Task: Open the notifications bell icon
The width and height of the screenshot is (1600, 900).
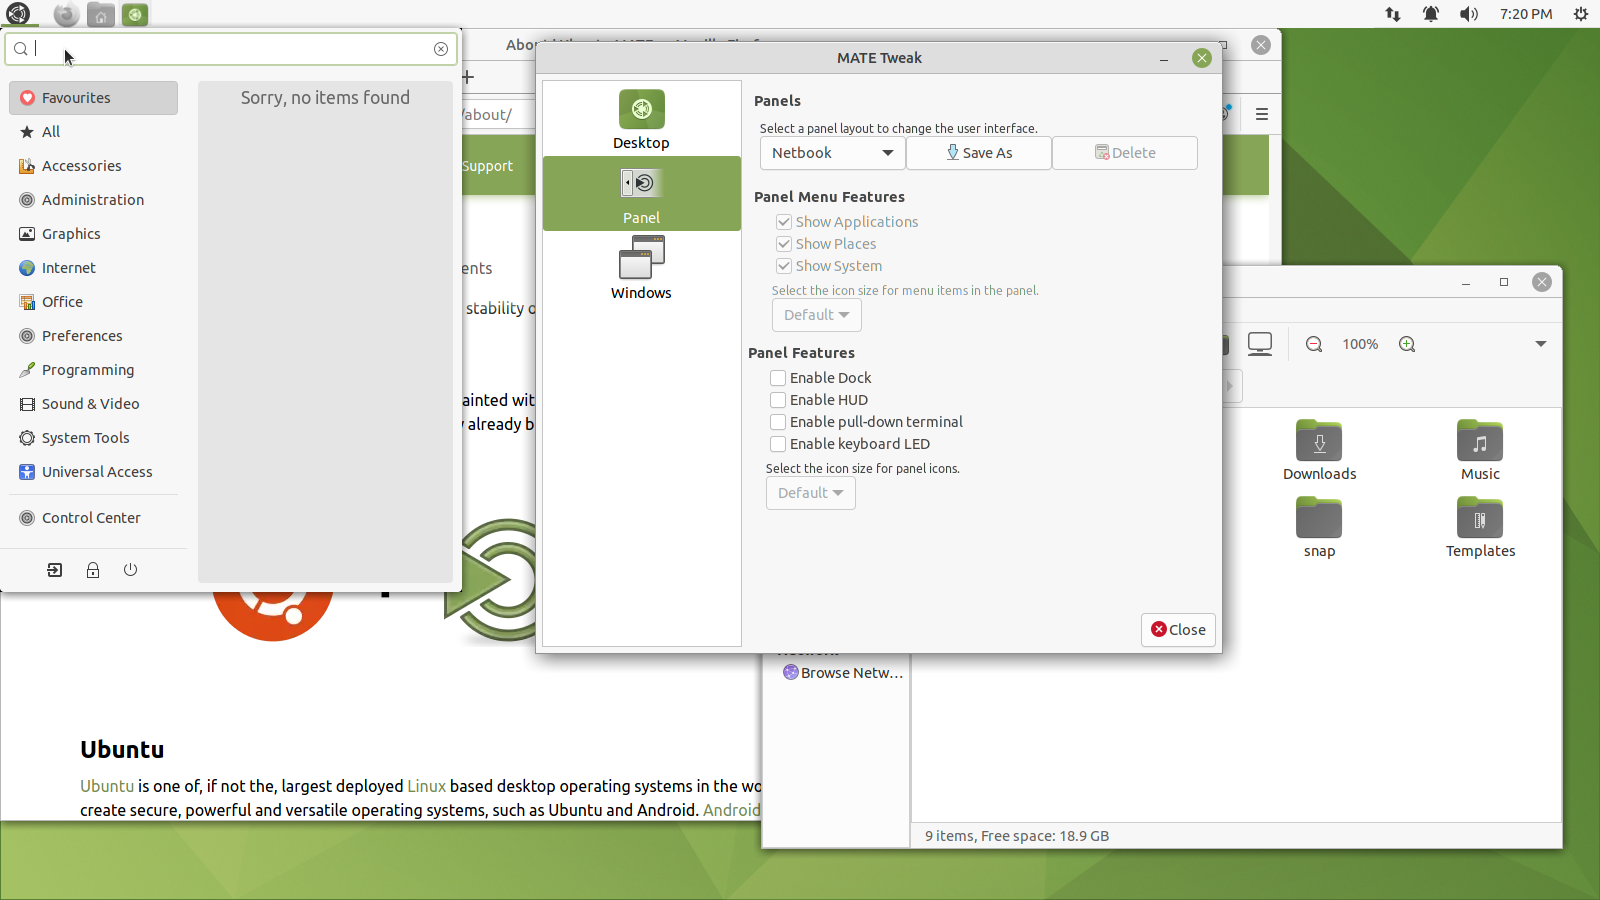Action: 1431,14
